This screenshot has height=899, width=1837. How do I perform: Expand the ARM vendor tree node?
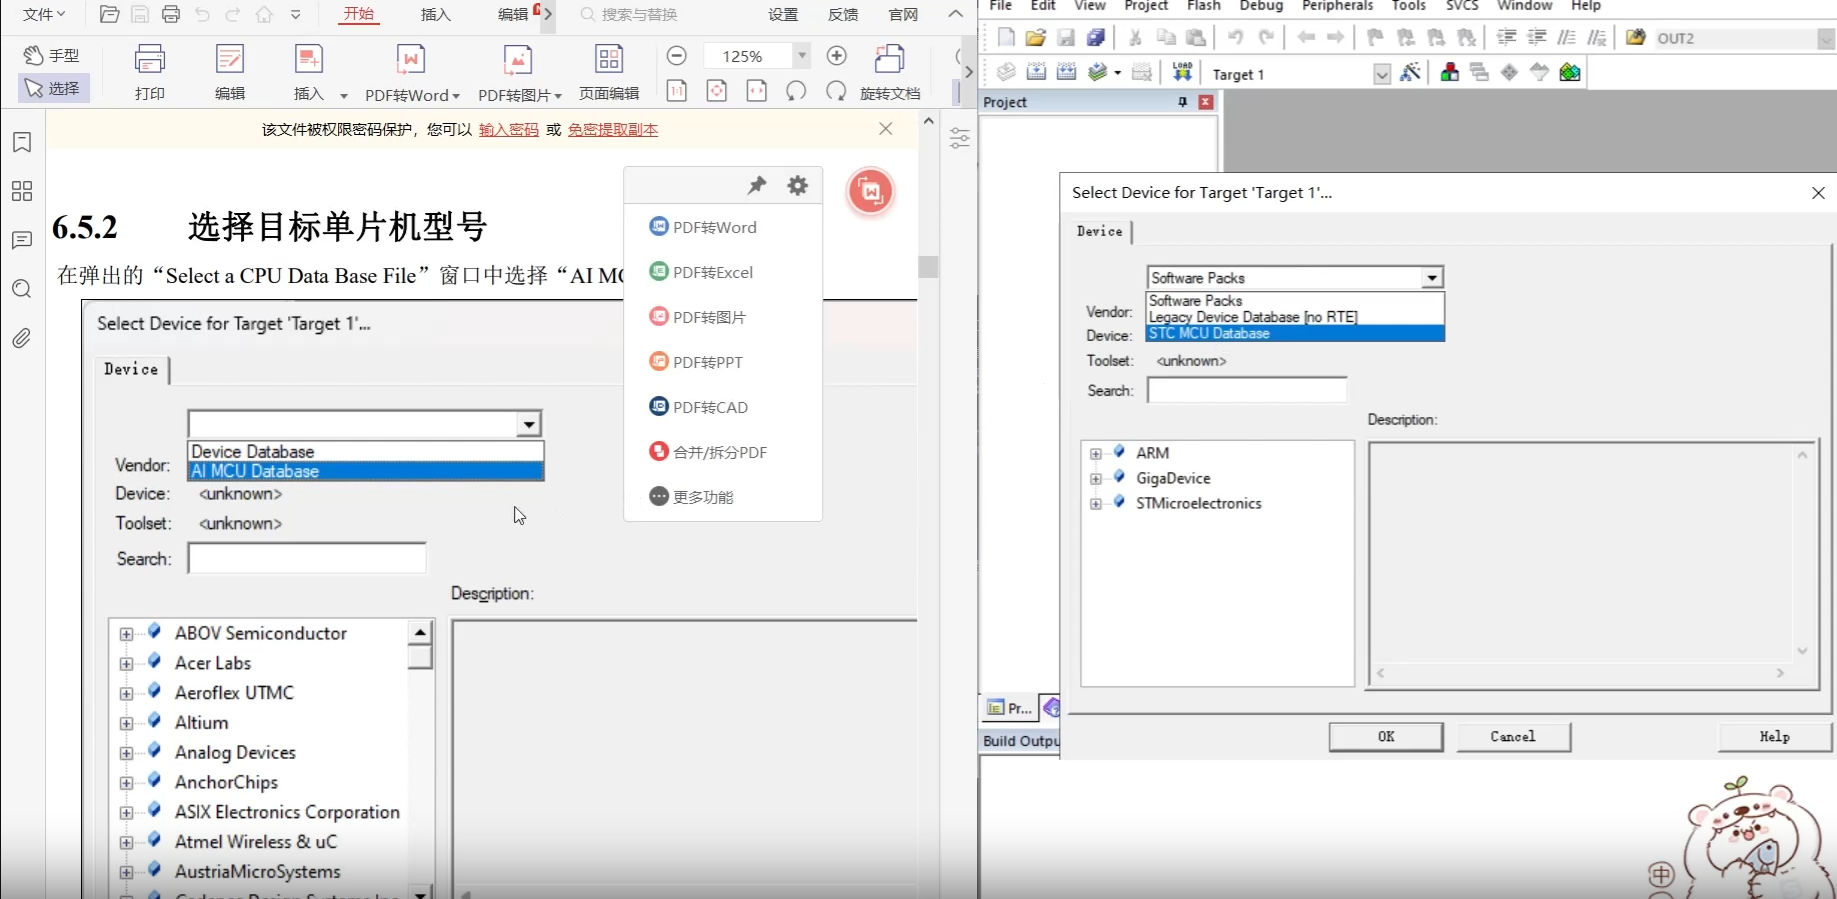tap(1096, 453)
